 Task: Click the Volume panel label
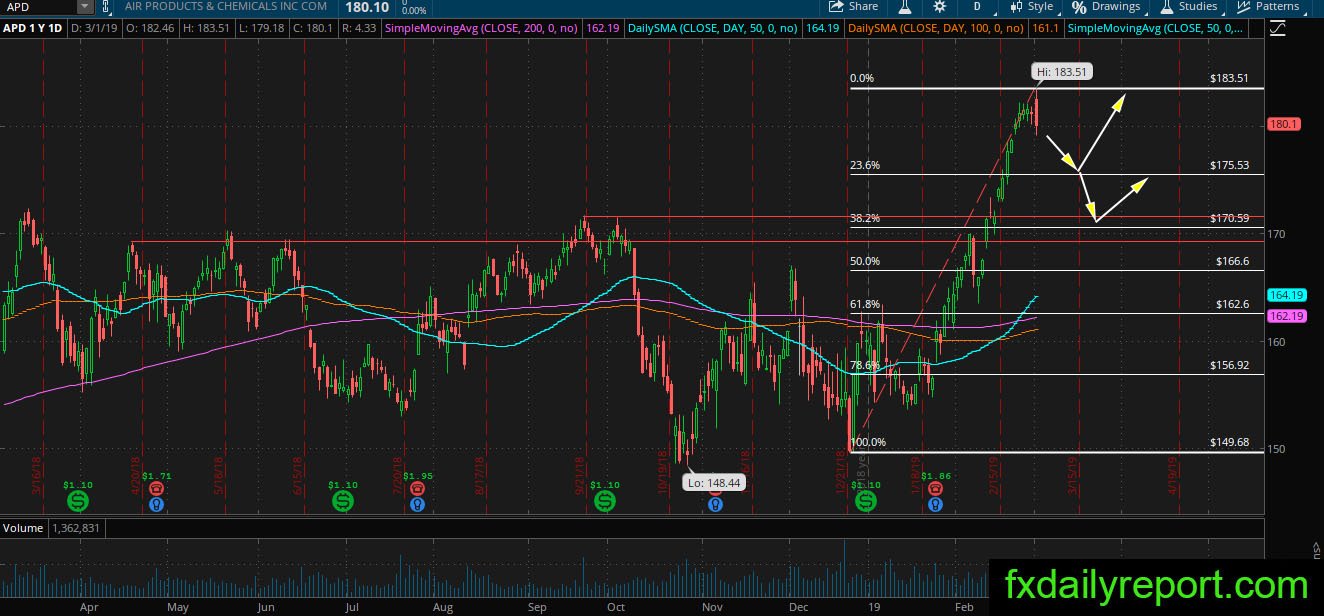coord(23,527)
